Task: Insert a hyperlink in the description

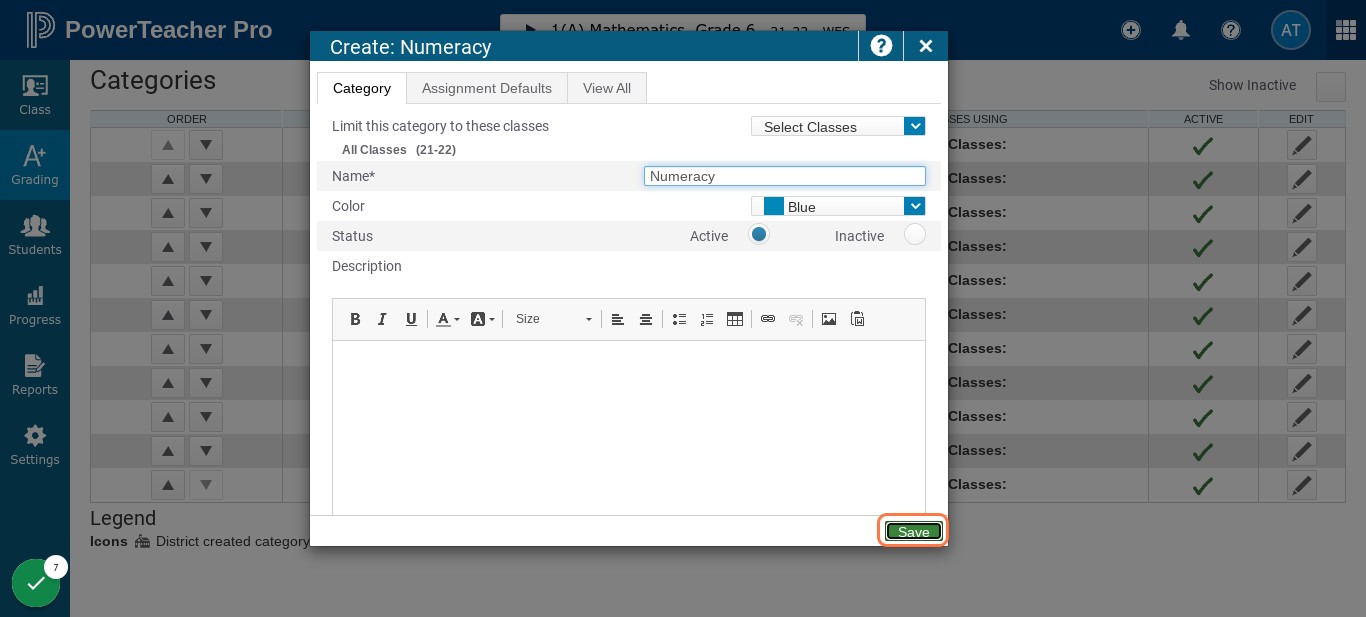Action: (x=768, y=319)
